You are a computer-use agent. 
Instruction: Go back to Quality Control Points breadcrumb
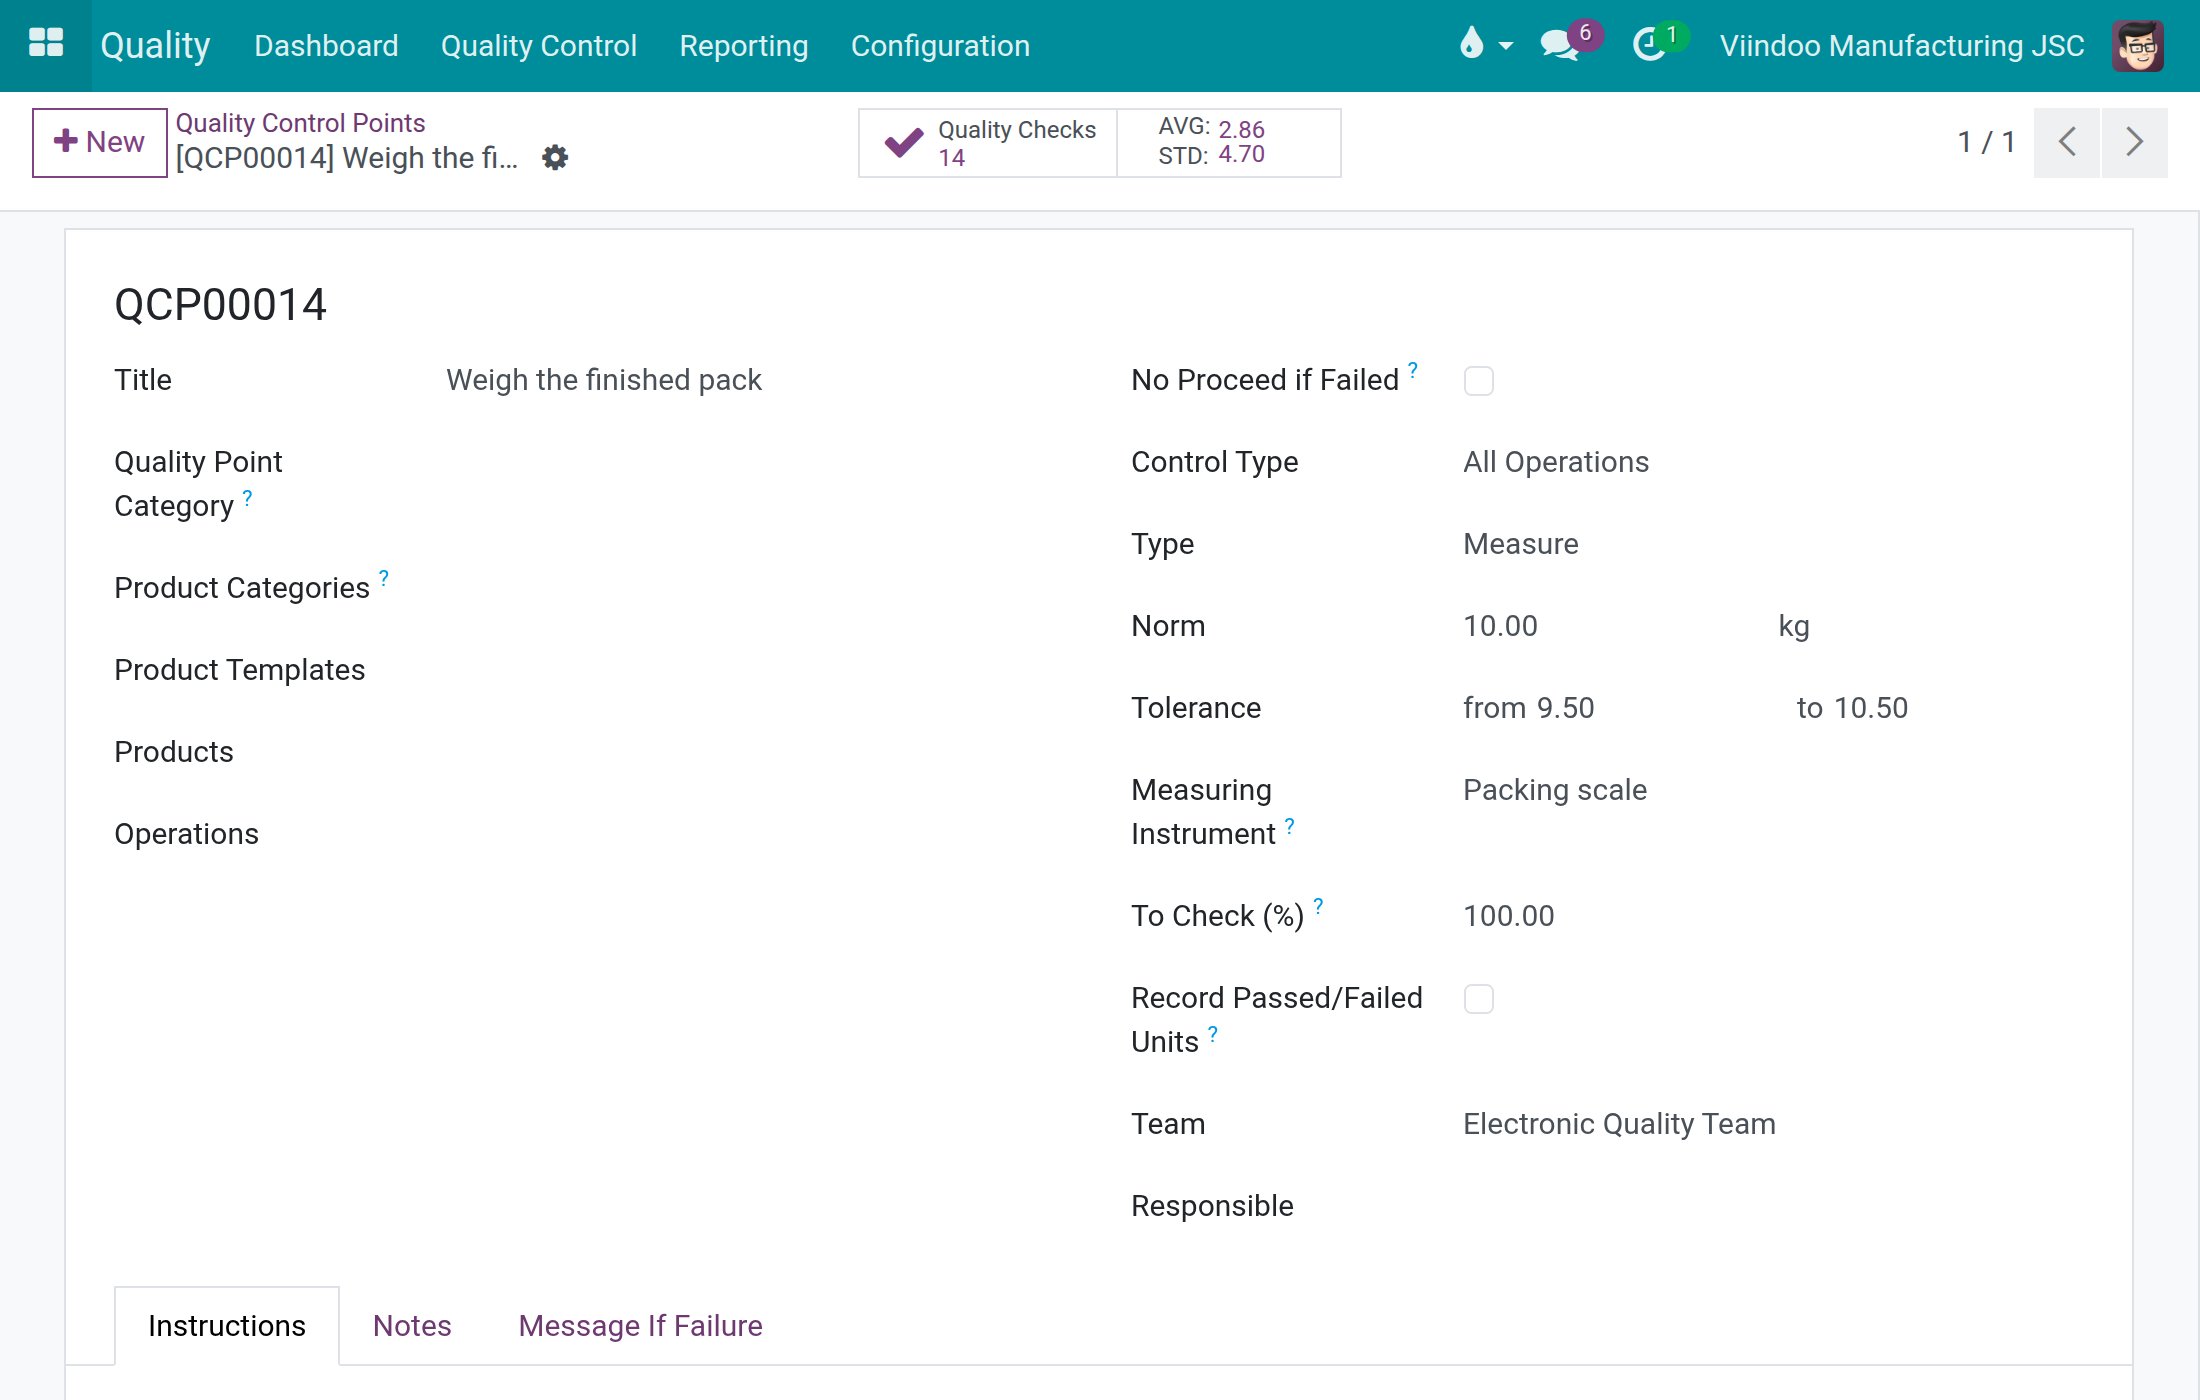click(300, 123)
